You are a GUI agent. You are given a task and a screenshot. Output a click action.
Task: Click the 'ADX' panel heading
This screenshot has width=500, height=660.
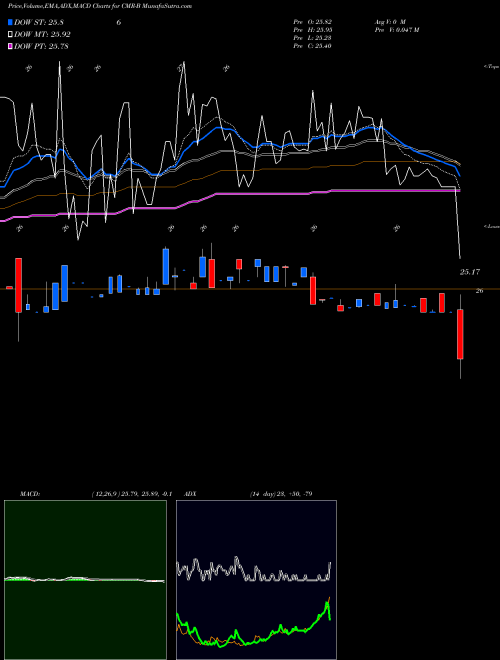click(x=190, y=494)
